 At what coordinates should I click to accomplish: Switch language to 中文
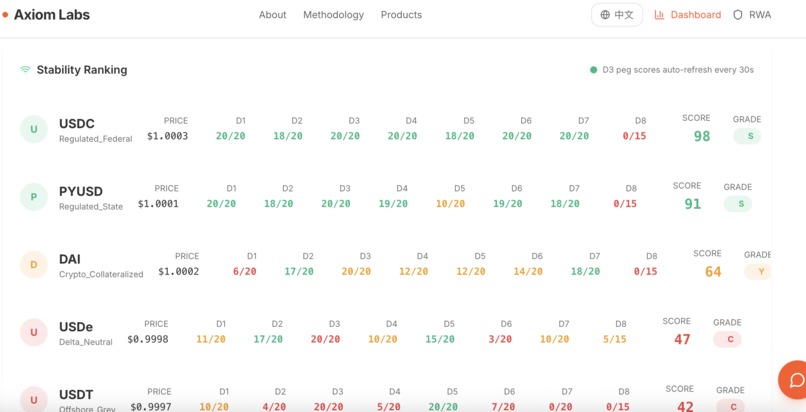coord(617,15)
